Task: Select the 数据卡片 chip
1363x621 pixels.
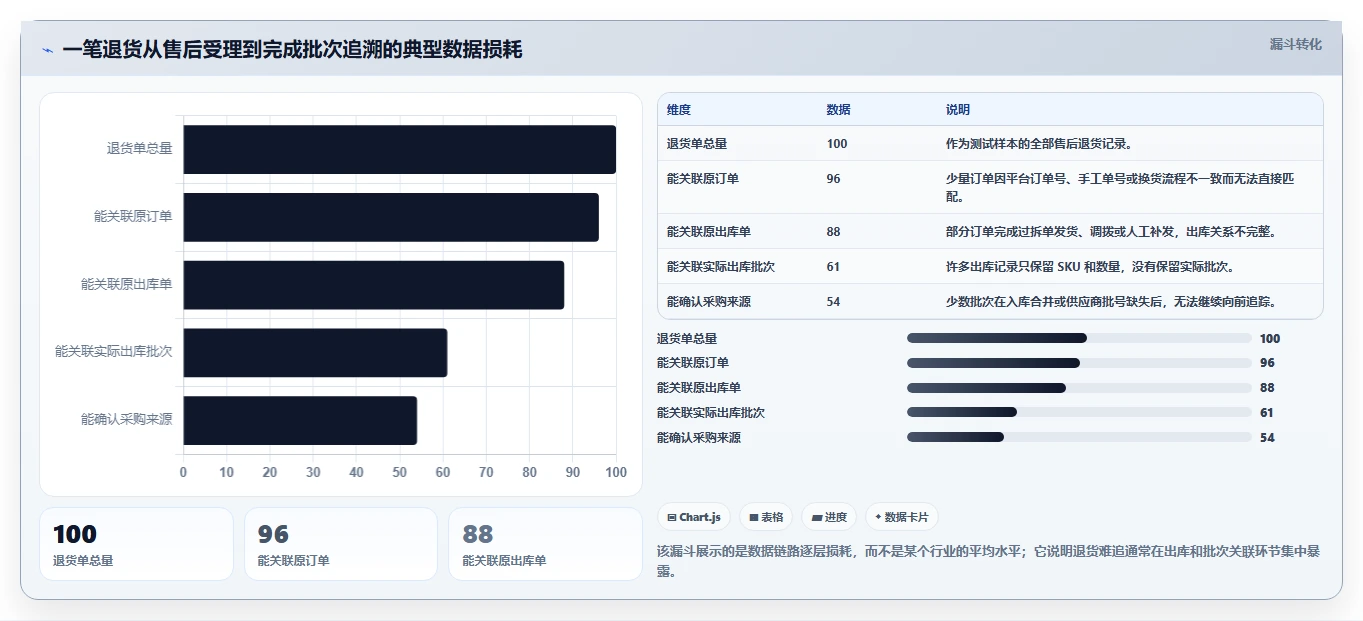Action: [x=901, y=517]
